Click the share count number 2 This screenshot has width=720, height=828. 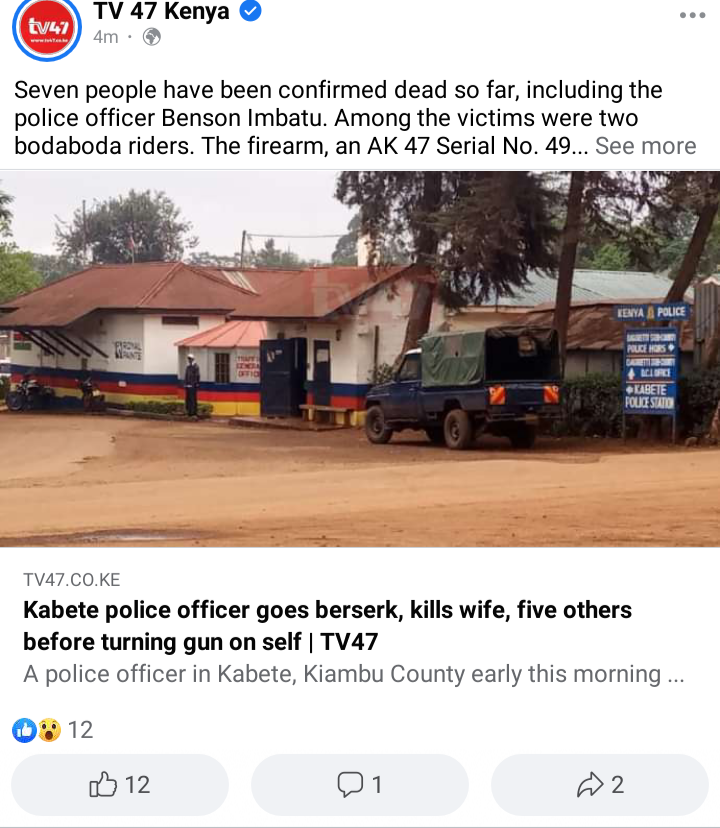pyautogui.click(x=618, y=785)
